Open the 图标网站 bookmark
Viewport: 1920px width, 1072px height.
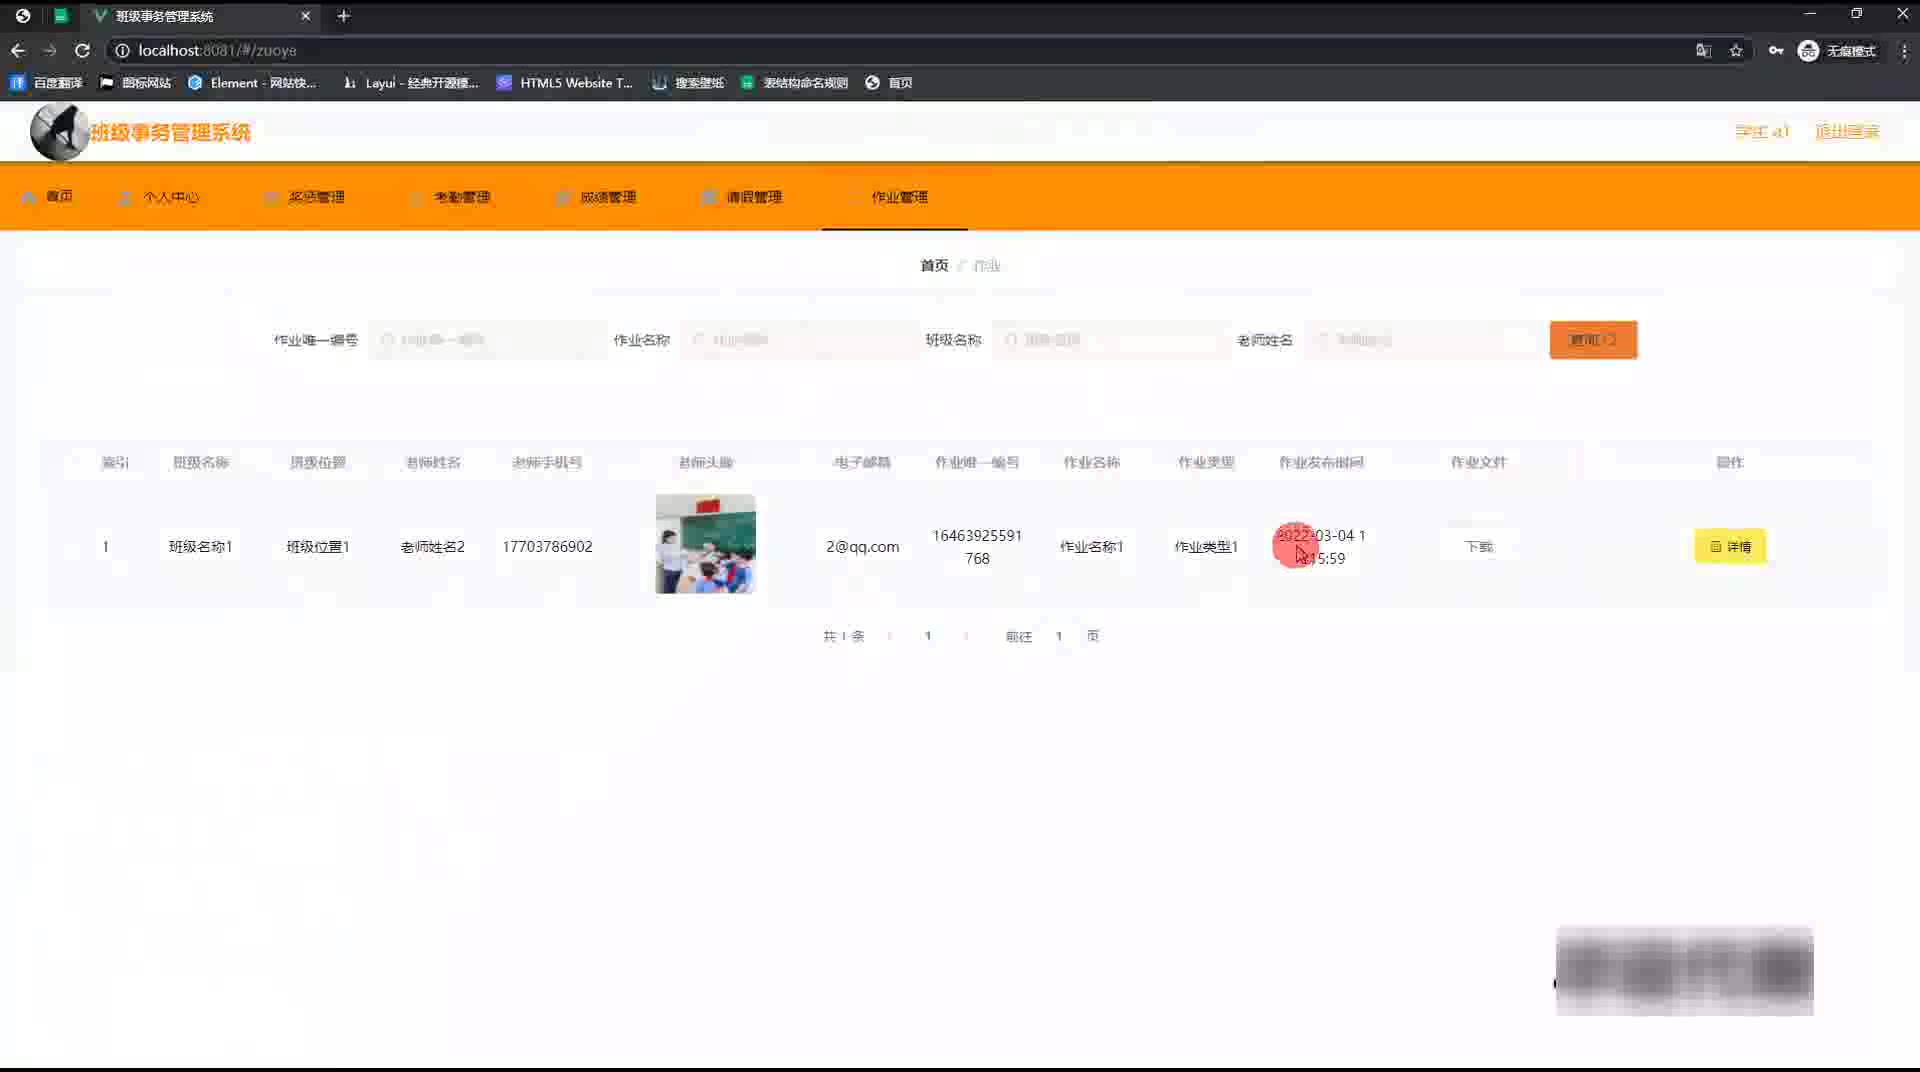pos(136,83)
